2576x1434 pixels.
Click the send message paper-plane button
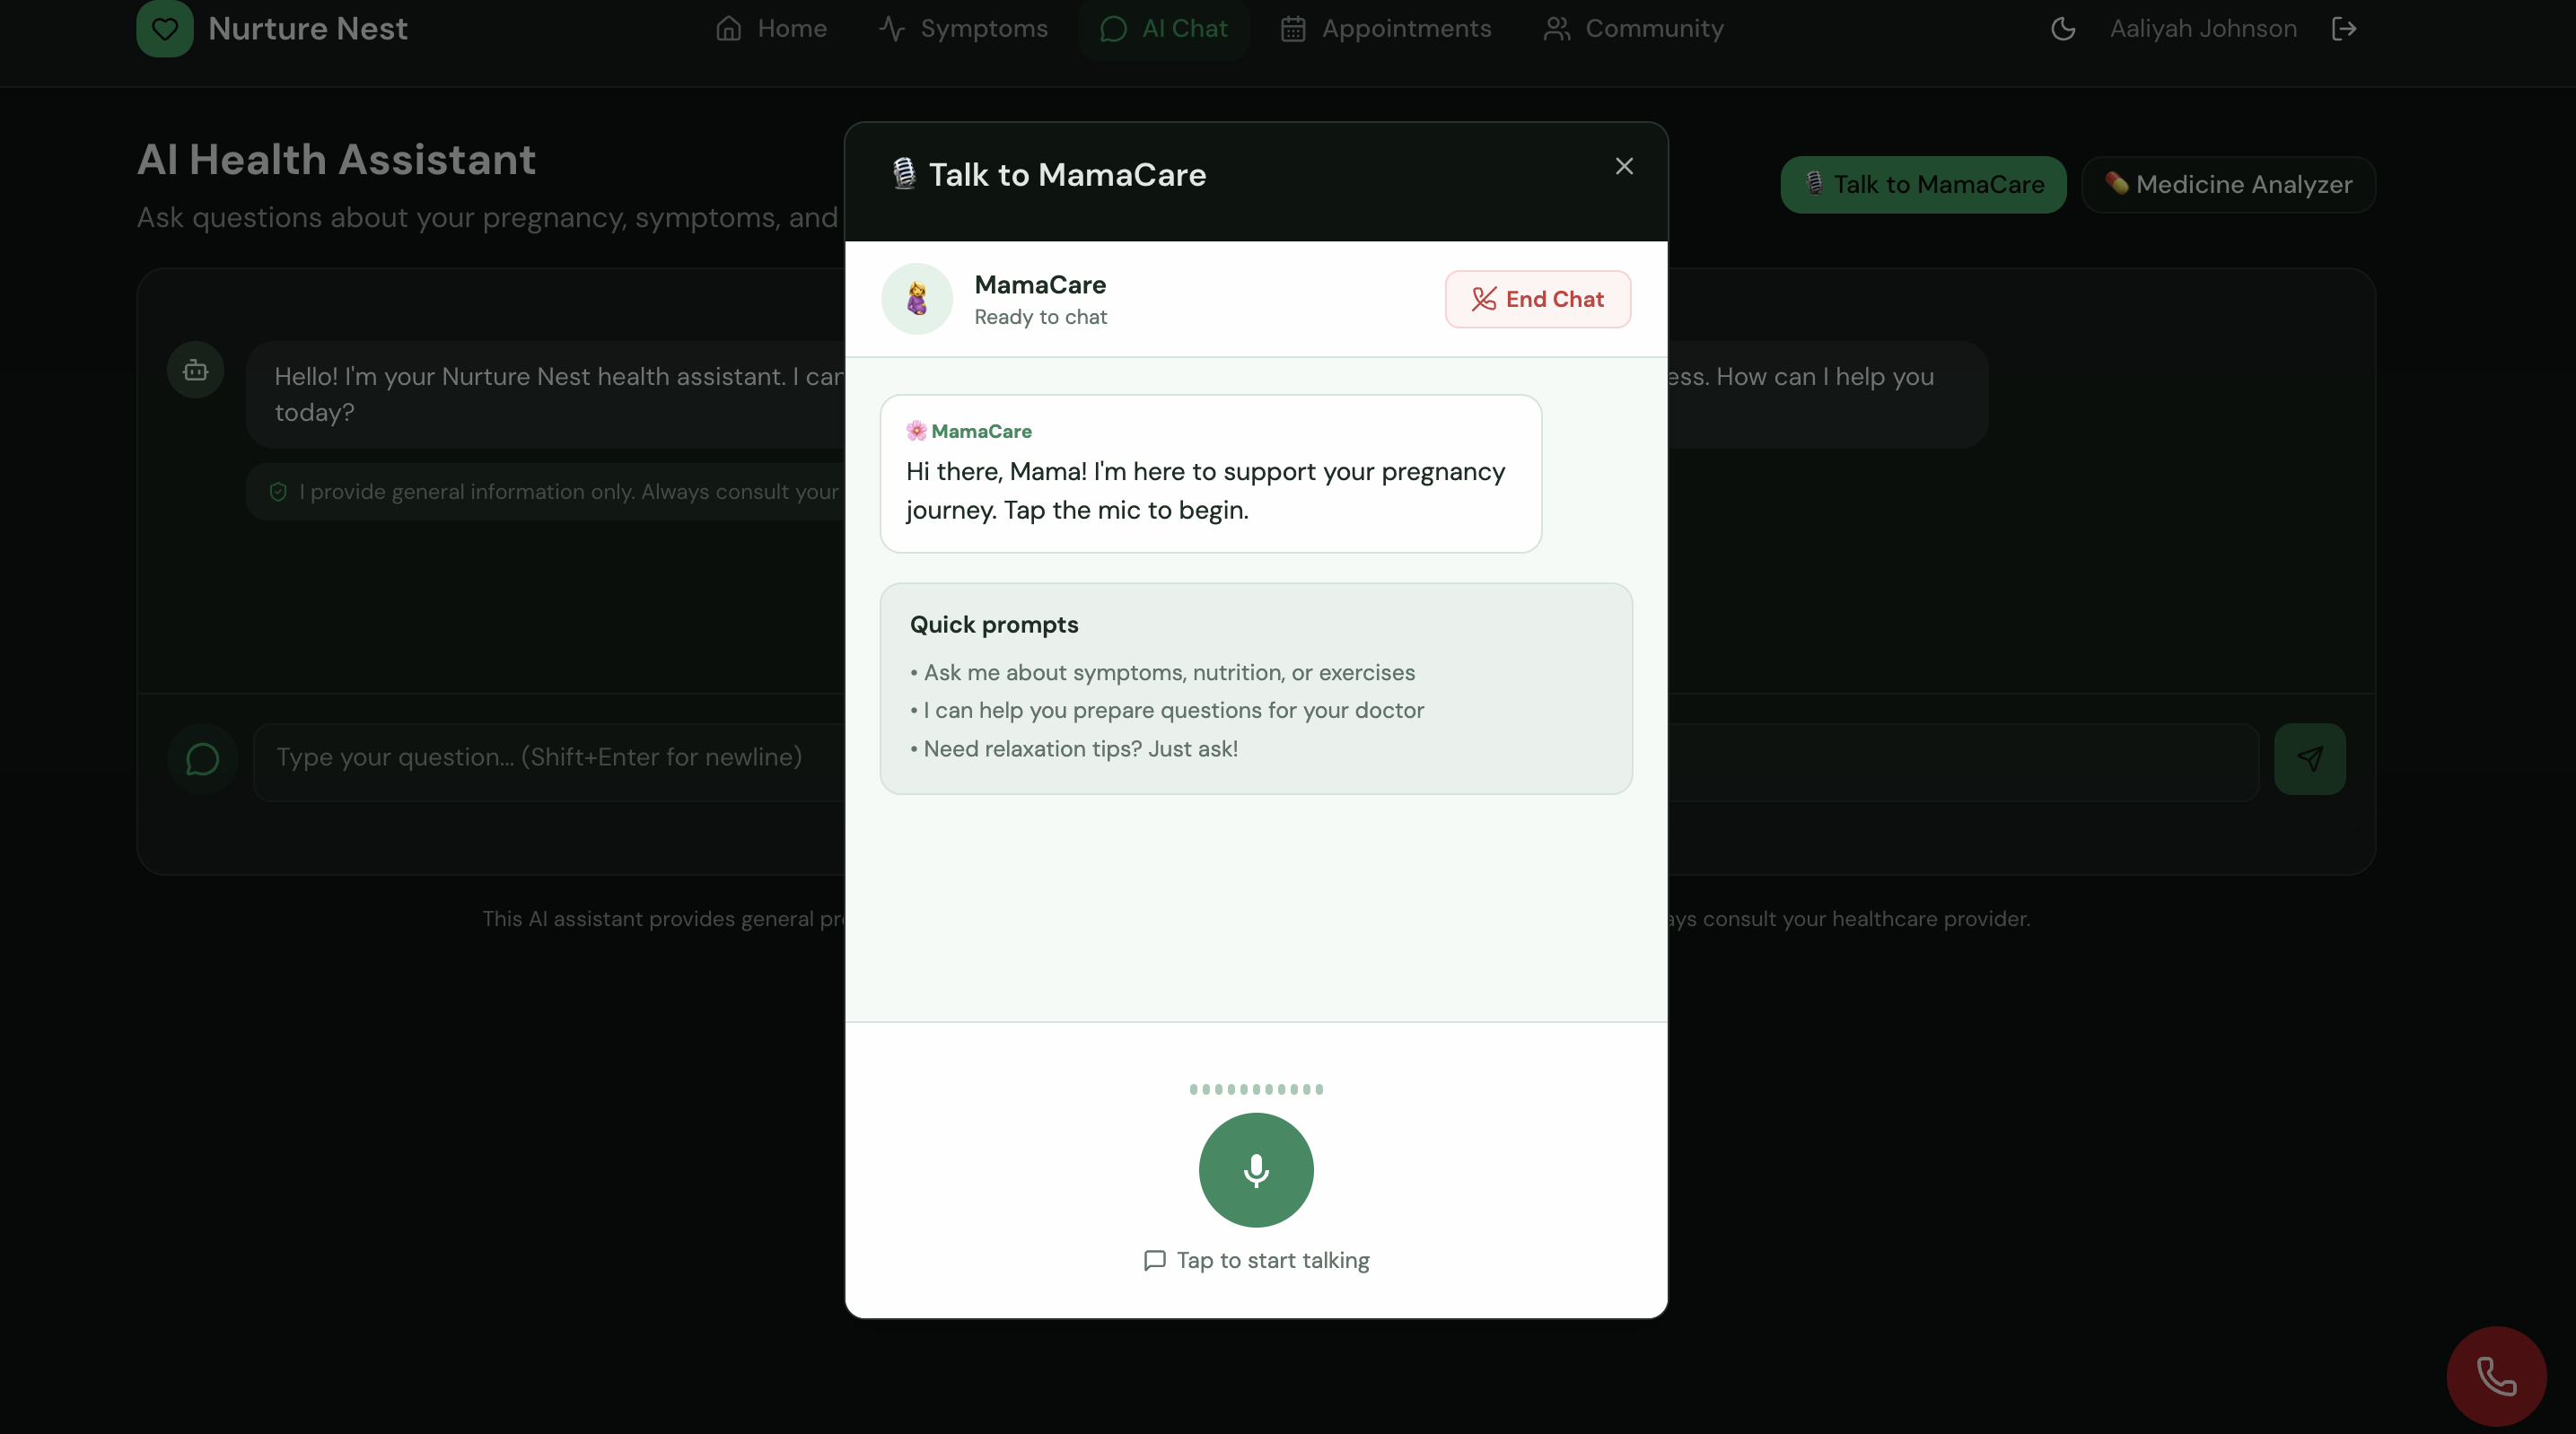tap(2309, 759)
